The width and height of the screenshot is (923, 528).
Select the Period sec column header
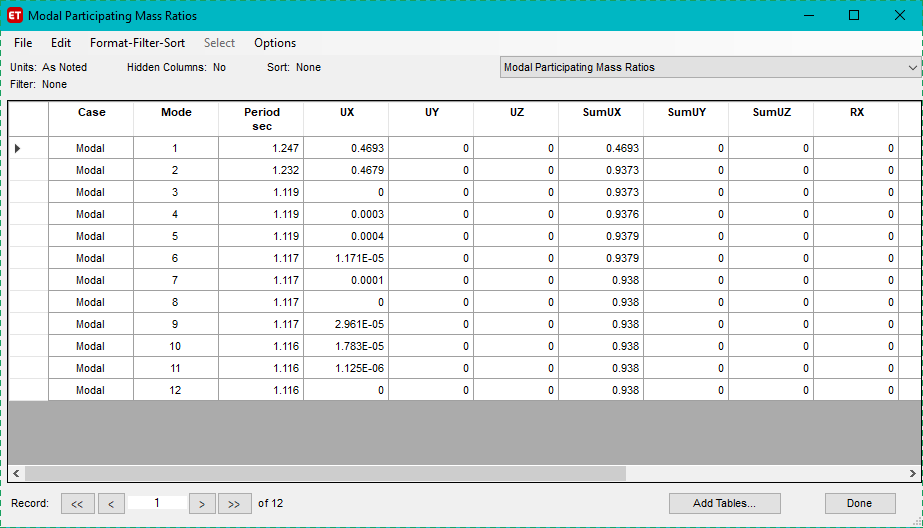[261, 119]
